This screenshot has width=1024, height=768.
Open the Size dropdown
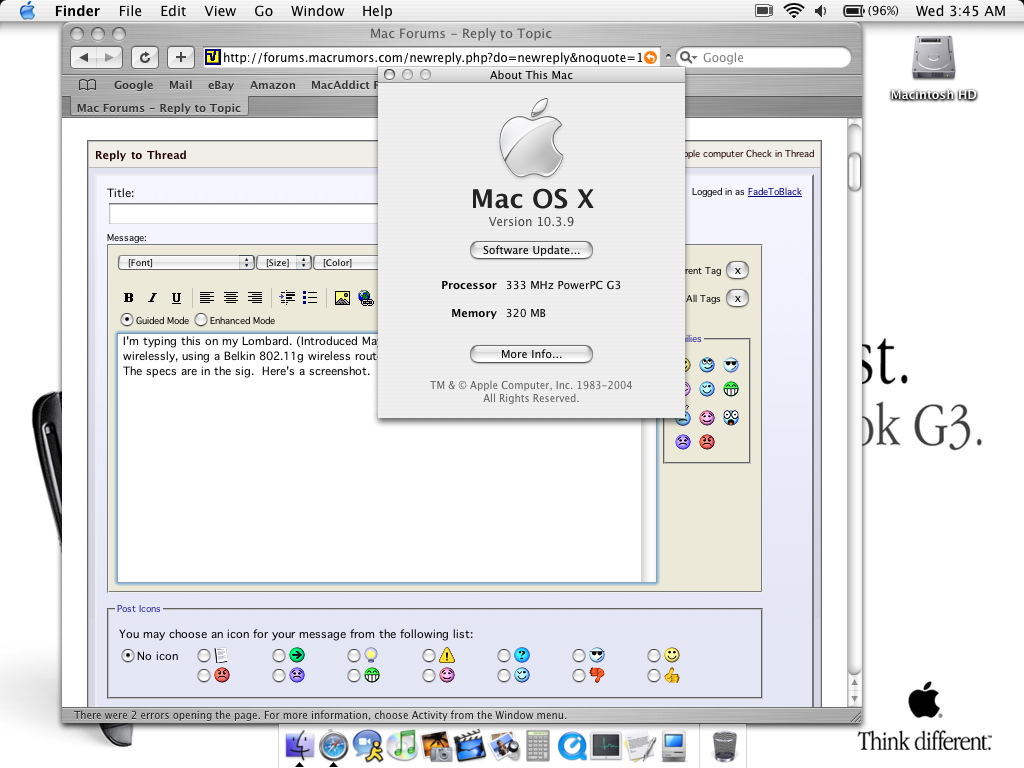283,262
